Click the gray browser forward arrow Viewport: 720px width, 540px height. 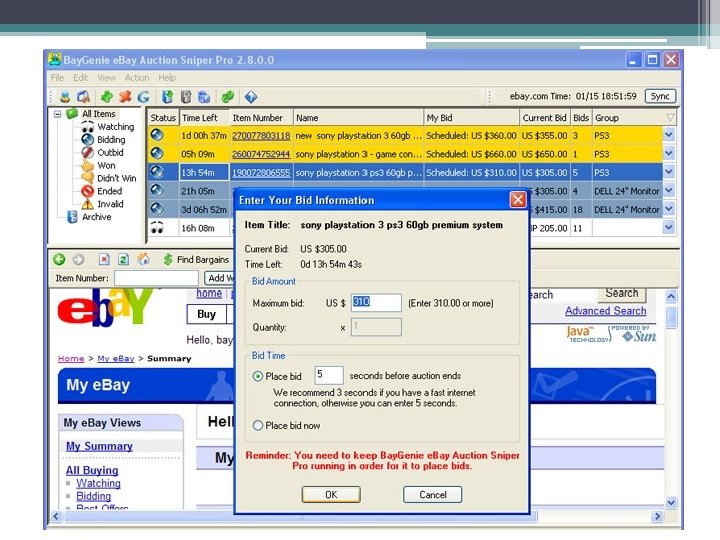click(79, 259)
